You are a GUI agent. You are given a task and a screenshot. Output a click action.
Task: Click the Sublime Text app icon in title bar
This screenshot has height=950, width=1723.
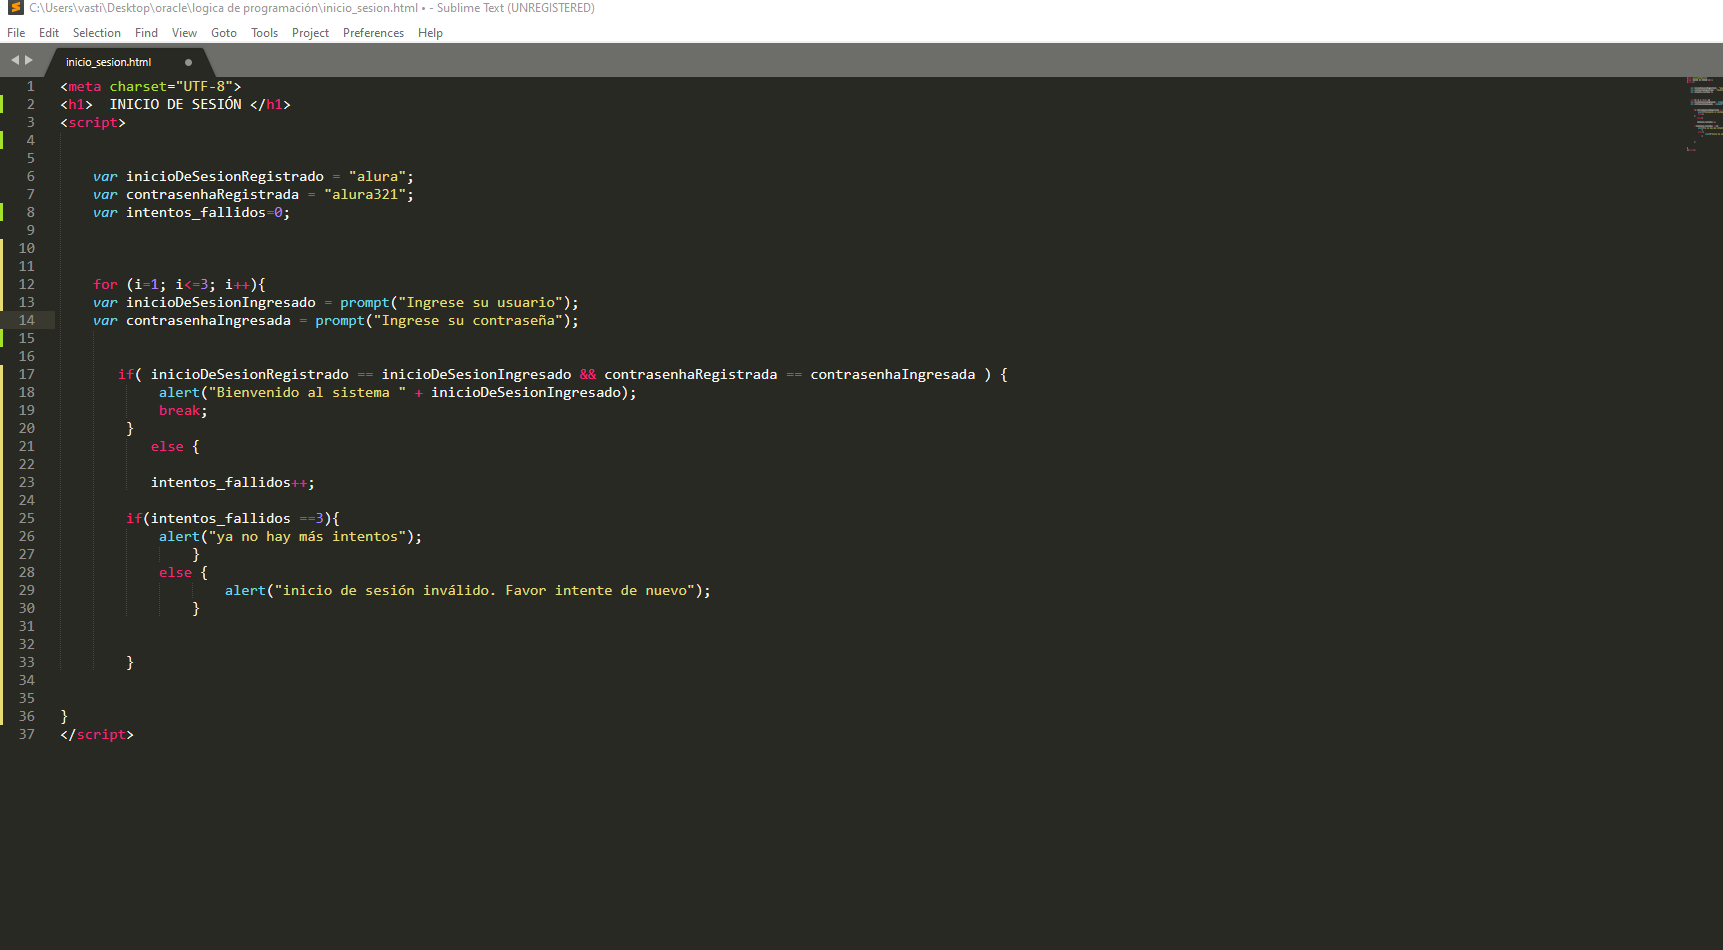(15, 8)
